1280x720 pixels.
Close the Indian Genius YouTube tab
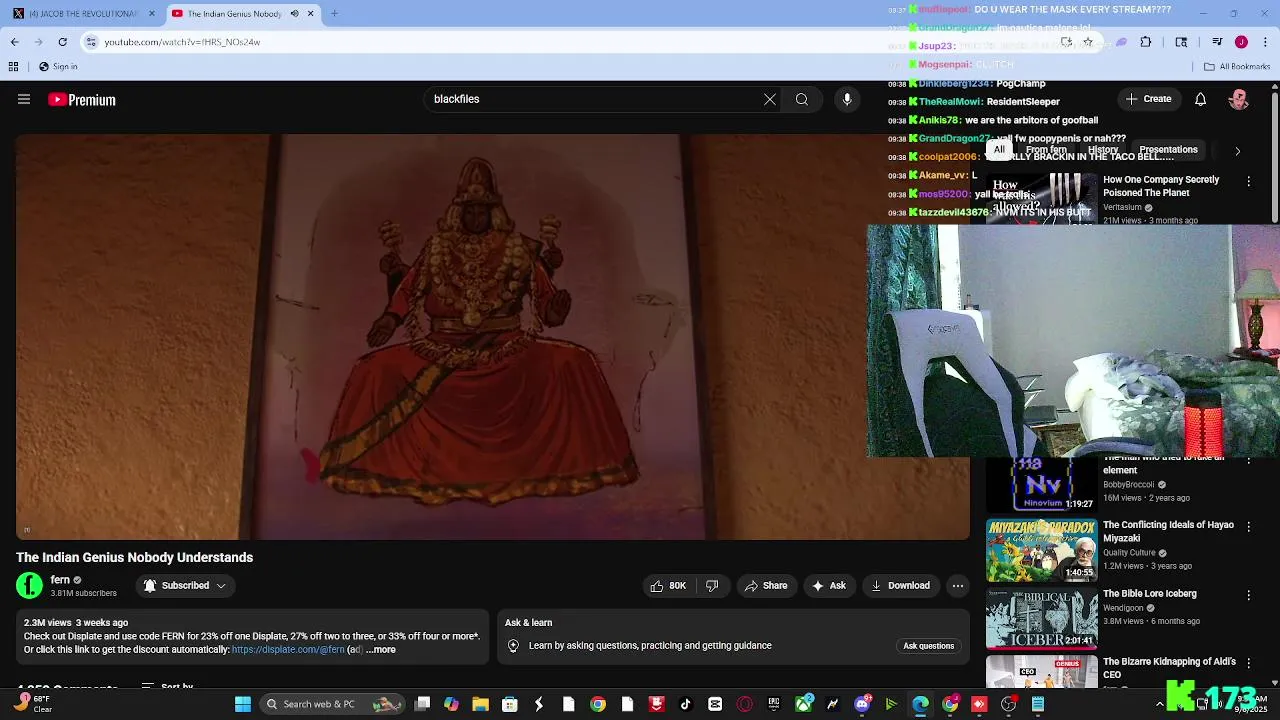click(x=311, y=13)
